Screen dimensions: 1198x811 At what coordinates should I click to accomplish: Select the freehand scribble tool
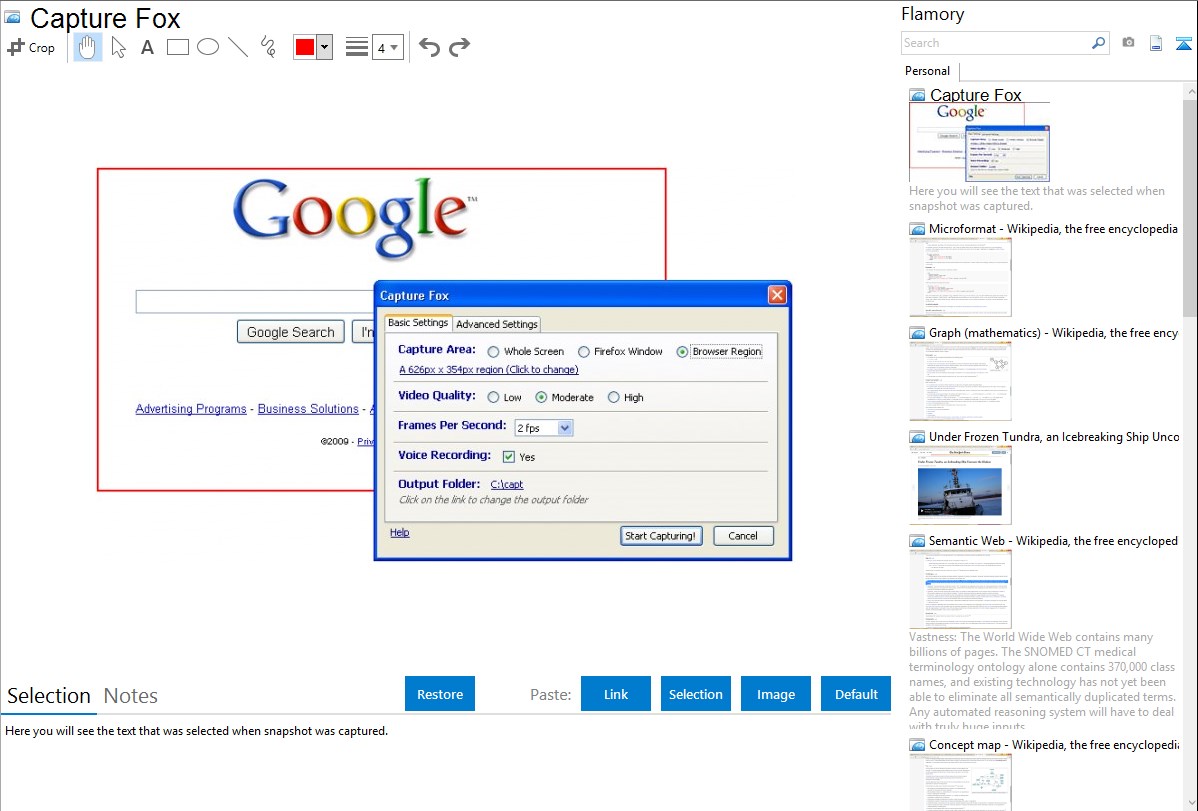coord(268,47)
